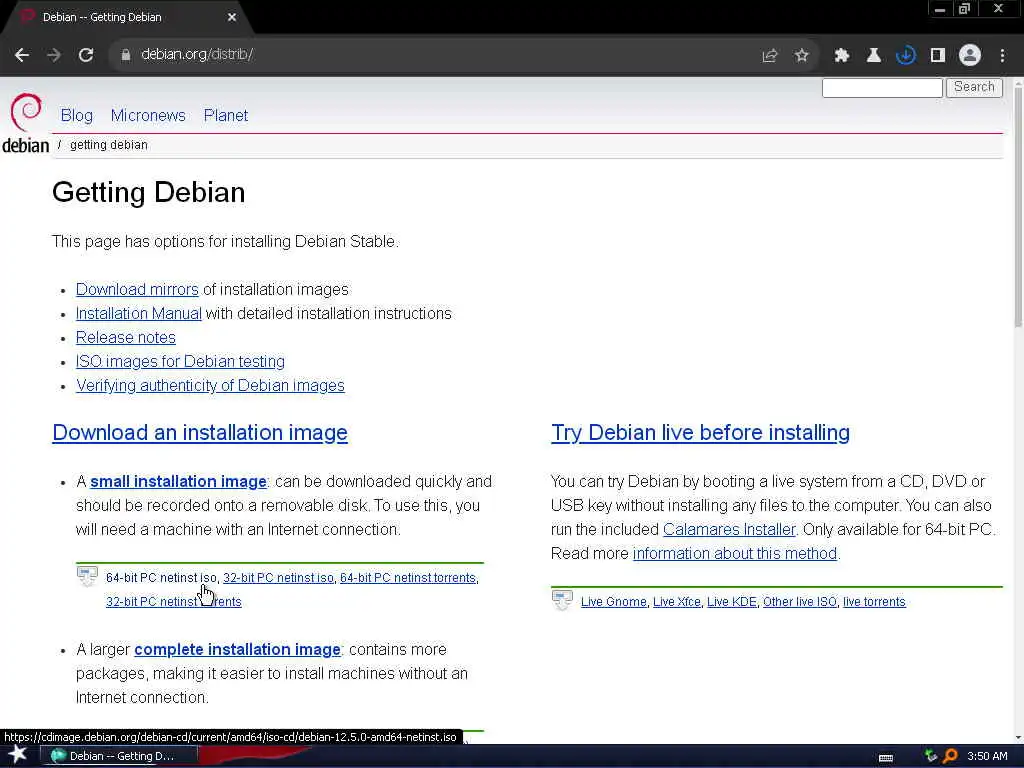Open the Installation Manual link
Screen dimensions: 1024x768
point(138,313)
